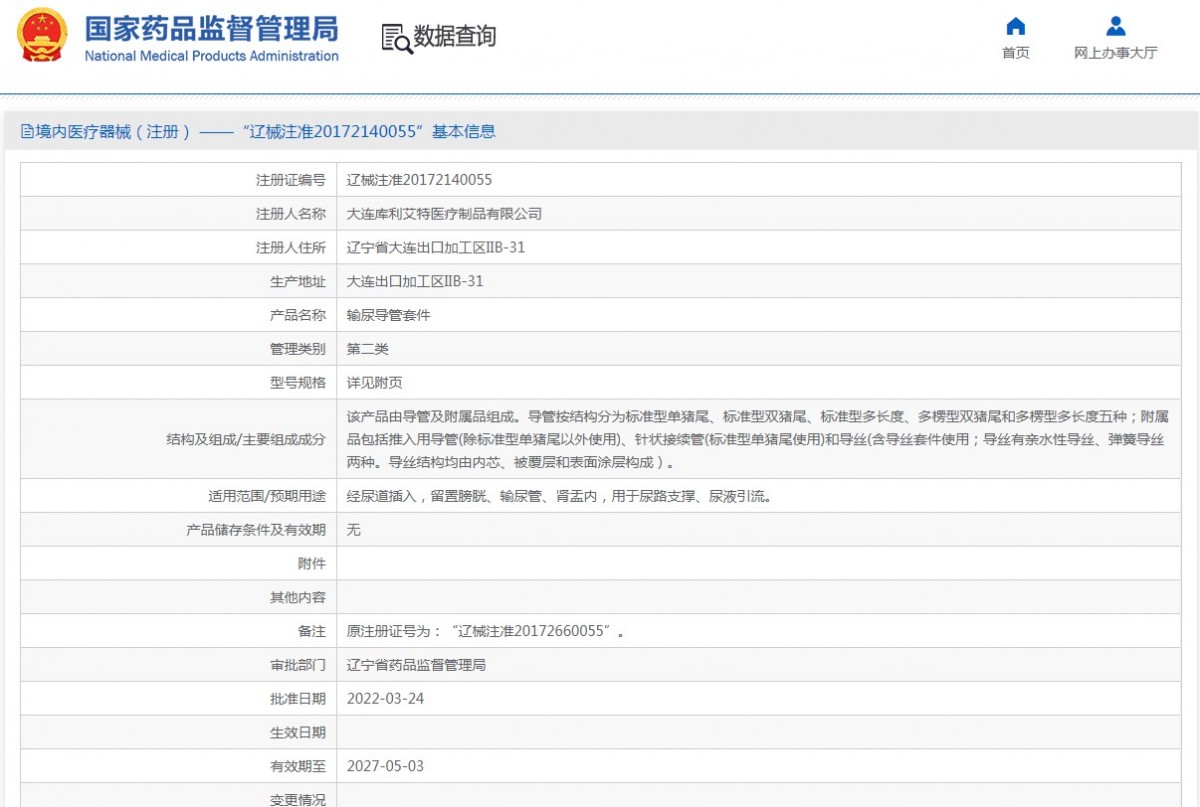Select the 型号规格 label
This screenshot has height=807, width=1200.
[x=298, y=383]
